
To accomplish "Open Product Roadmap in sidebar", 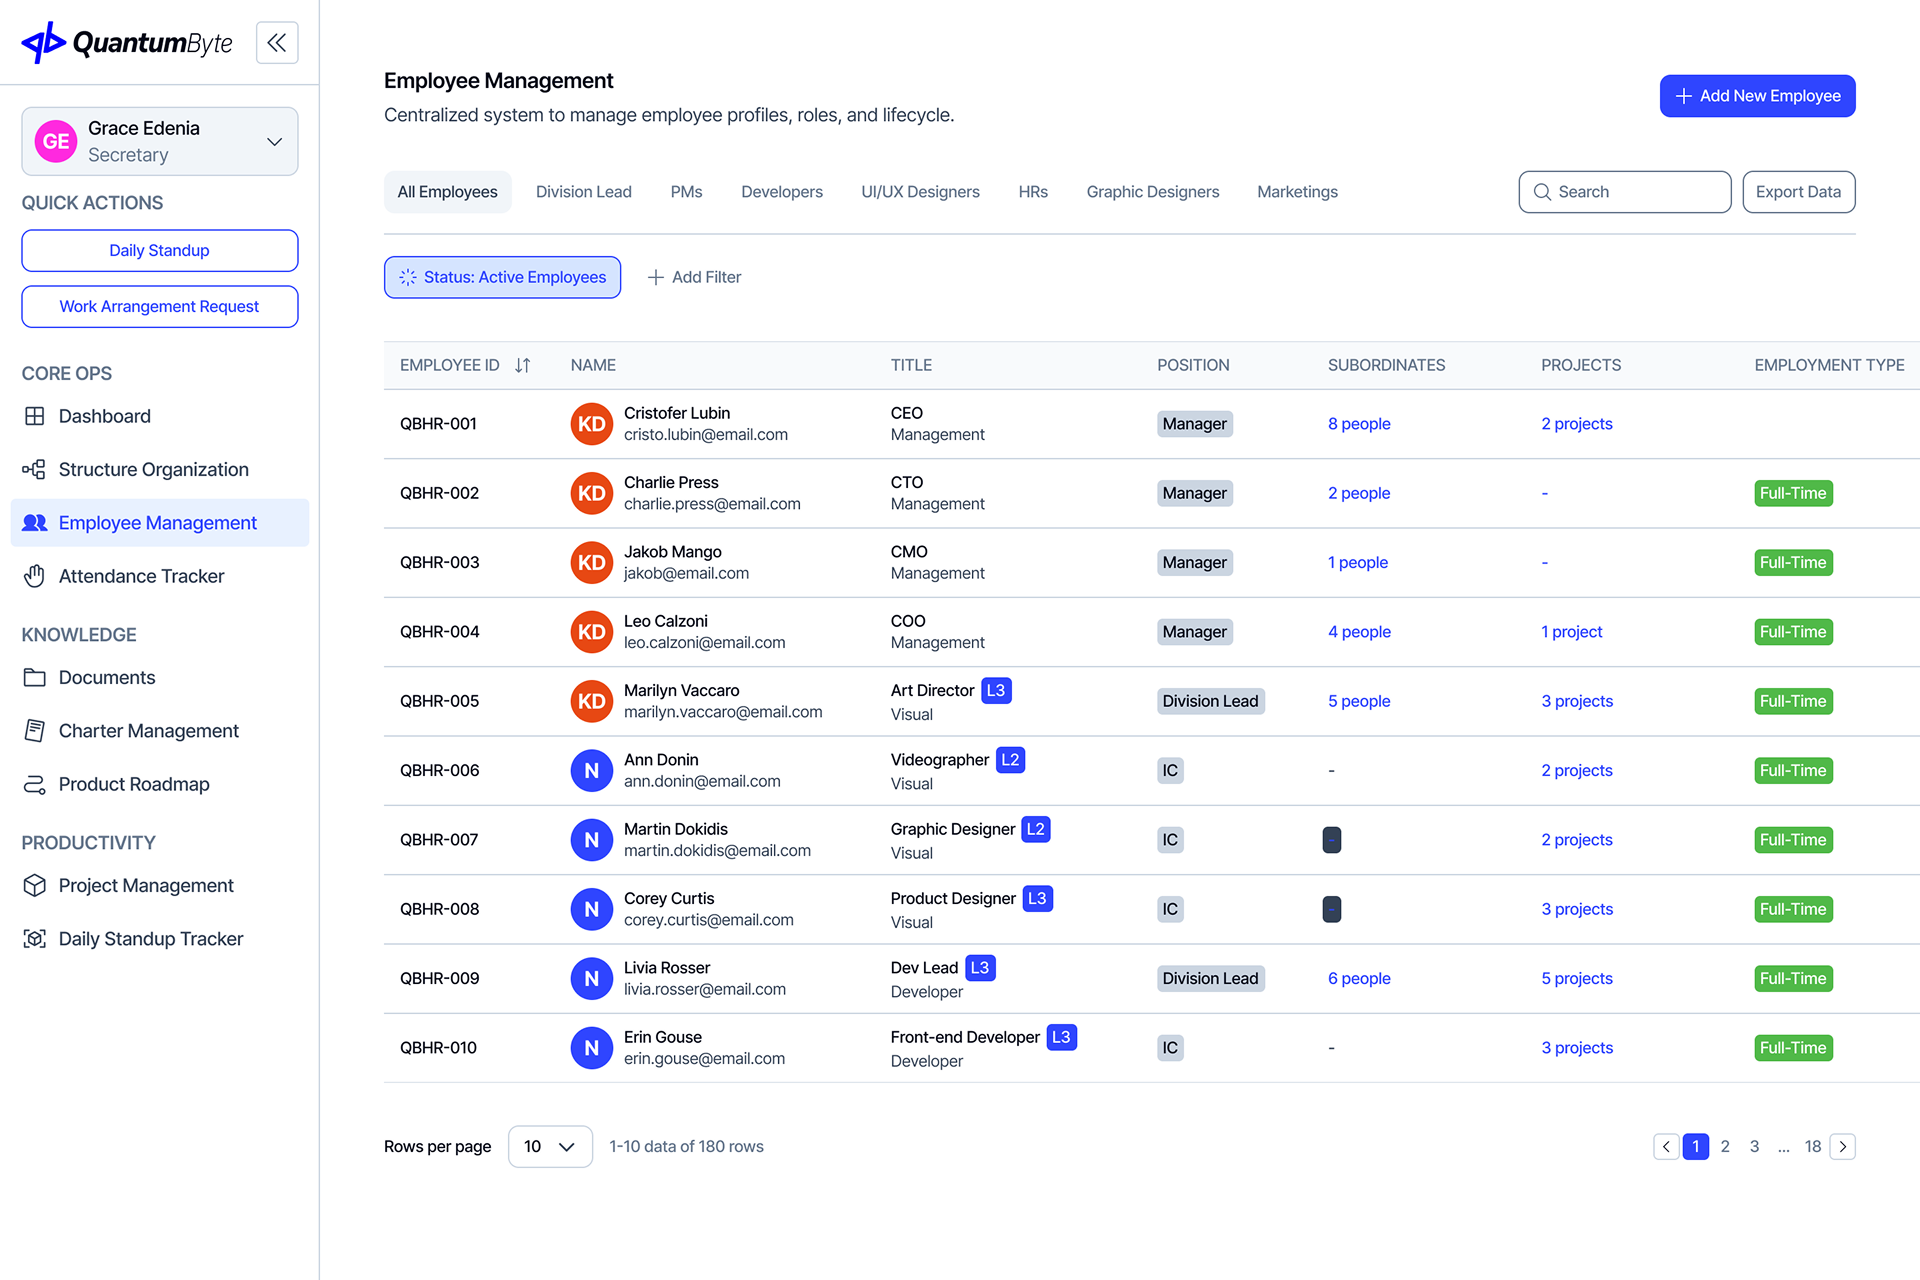I will [134, 784].
